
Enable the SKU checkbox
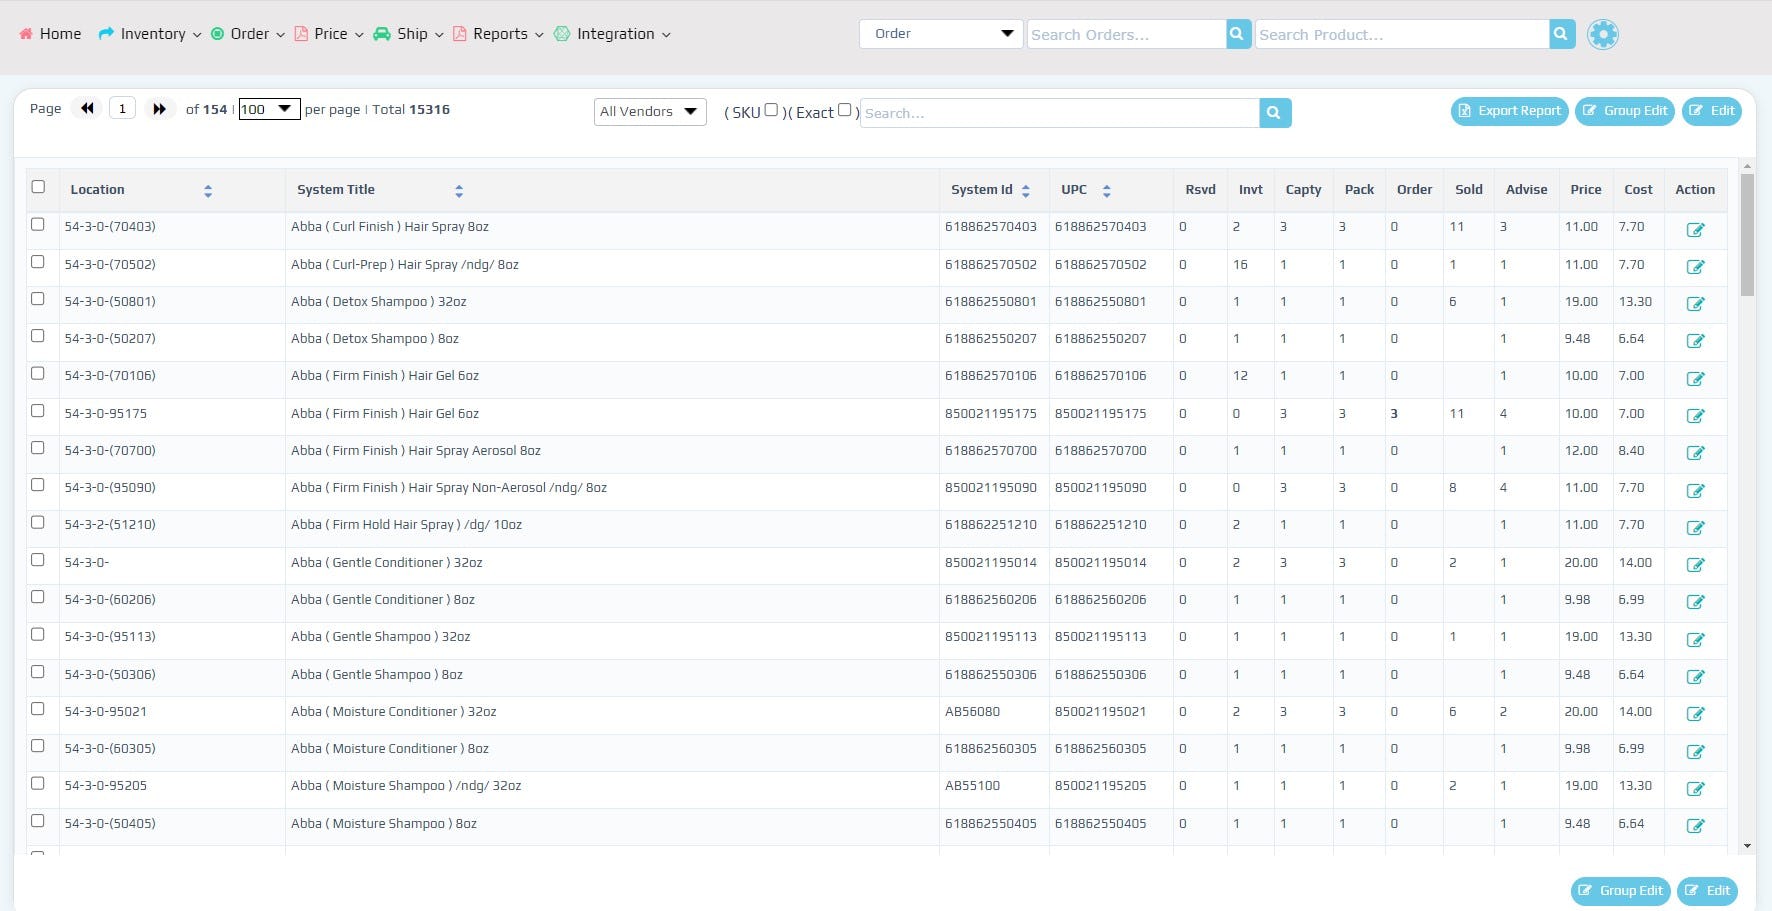[771, 109]
